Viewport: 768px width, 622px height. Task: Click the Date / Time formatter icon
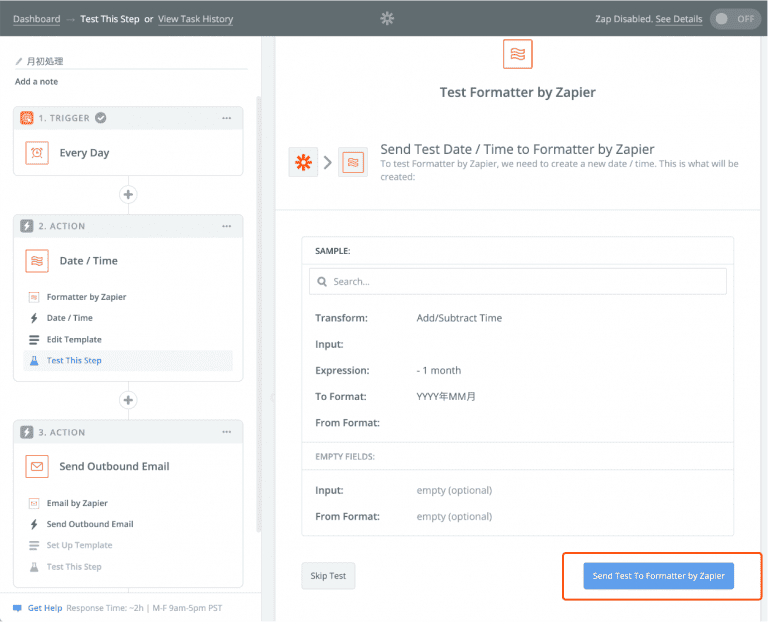[37, 261]
